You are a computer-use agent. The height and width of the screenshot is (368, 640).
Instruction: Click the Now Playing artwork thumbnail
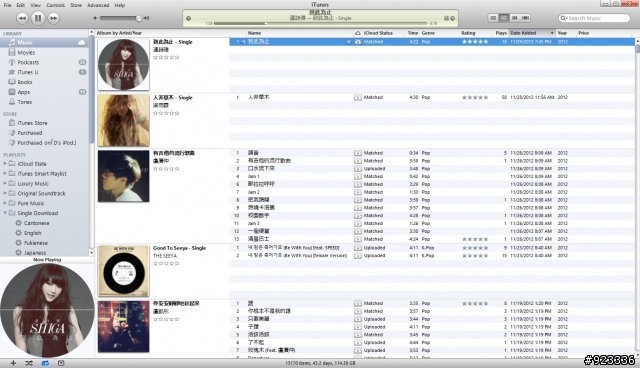[47, 310]
